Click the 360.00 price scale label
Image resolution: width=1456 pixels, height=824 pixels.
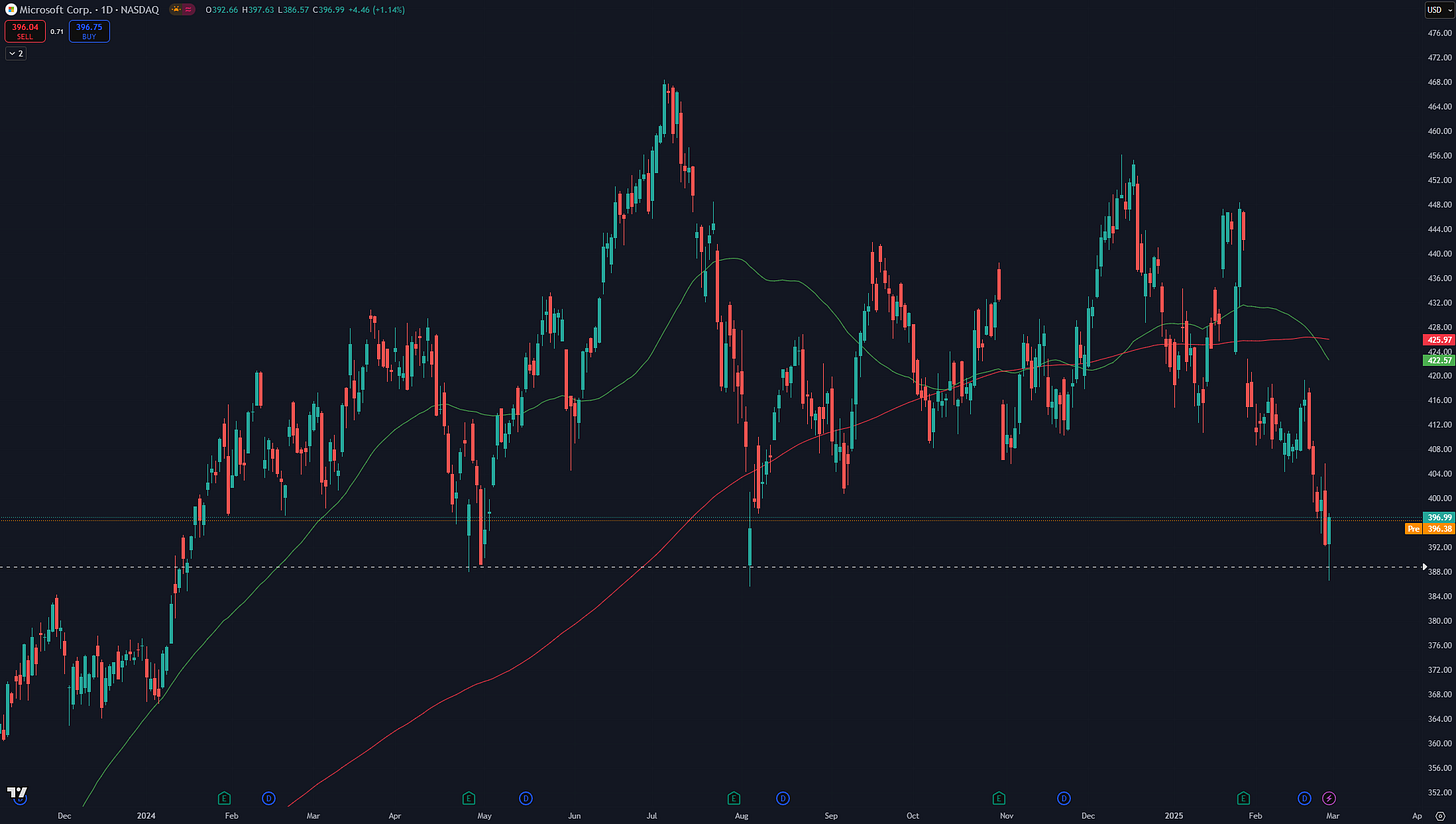(1440, 743)
